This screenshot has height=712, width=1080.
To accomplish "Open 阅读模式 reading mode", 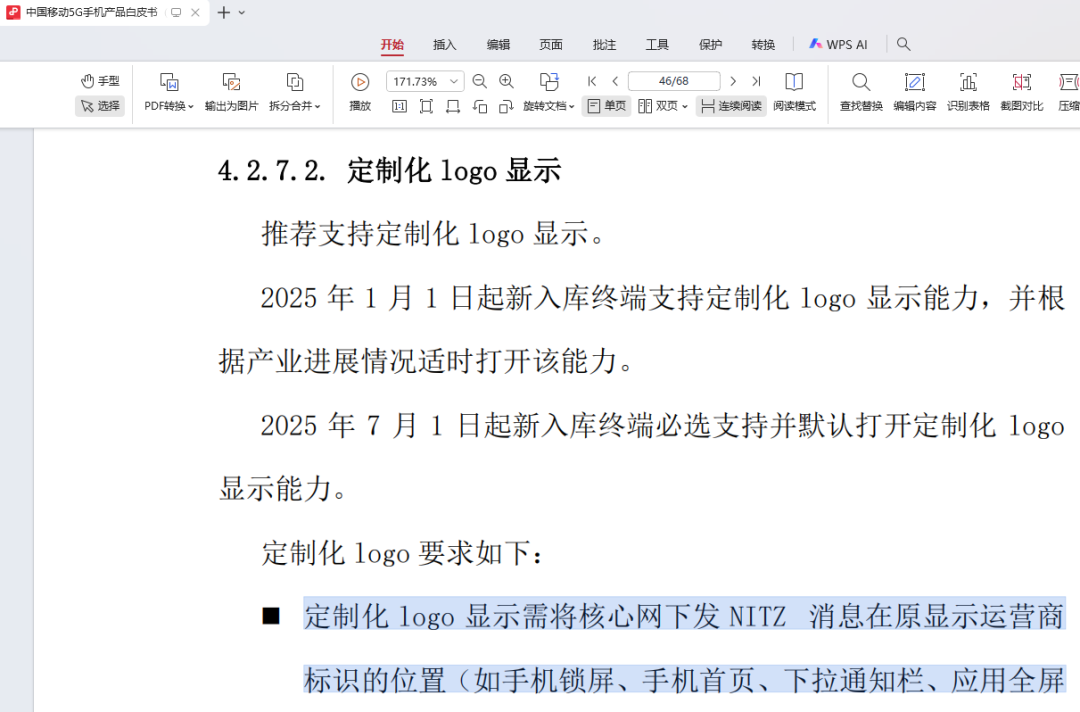I will pos(794,92).
